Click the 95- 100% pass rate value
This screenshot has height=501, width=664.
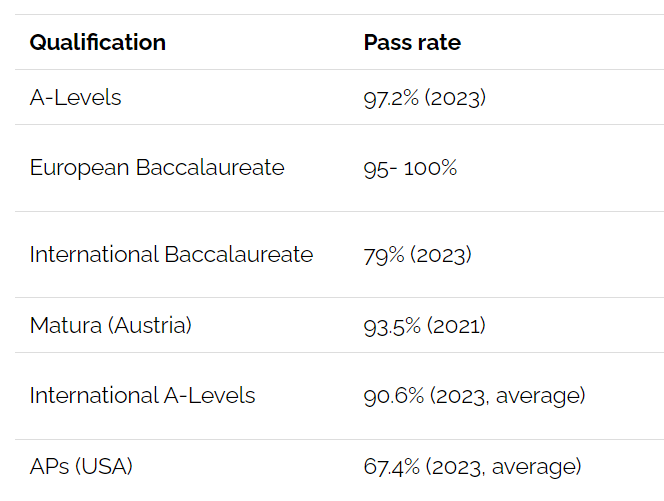[x=410, y=168]
